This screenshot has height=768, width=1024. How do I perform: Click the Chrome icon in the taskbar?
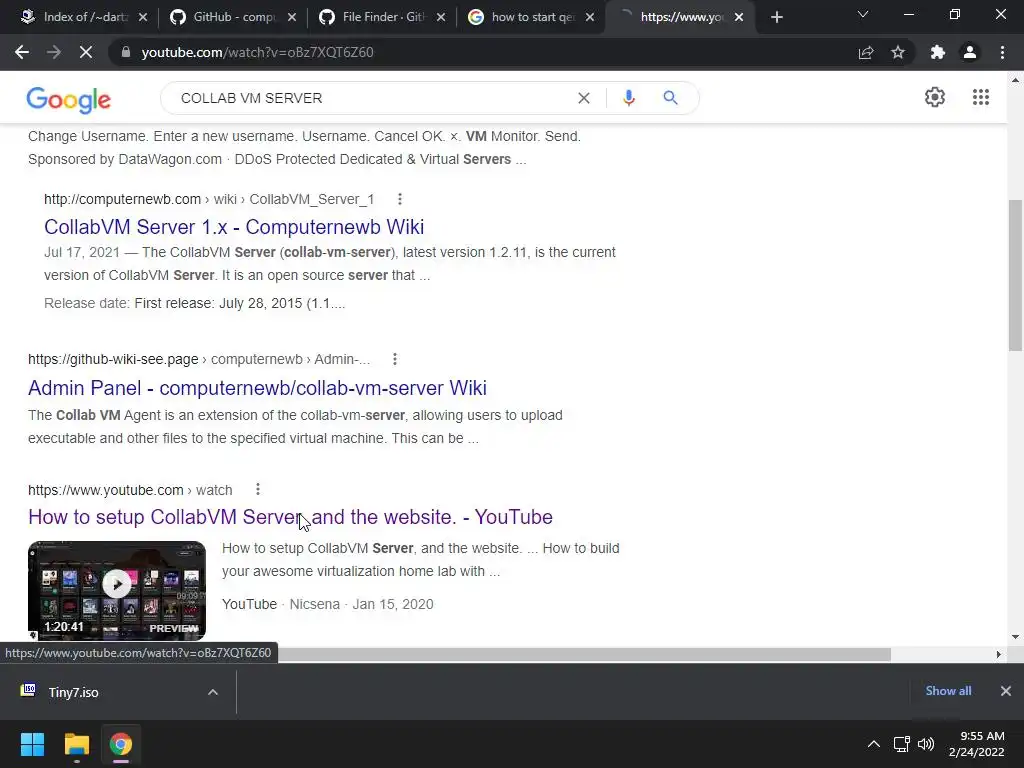coord(121,744)
